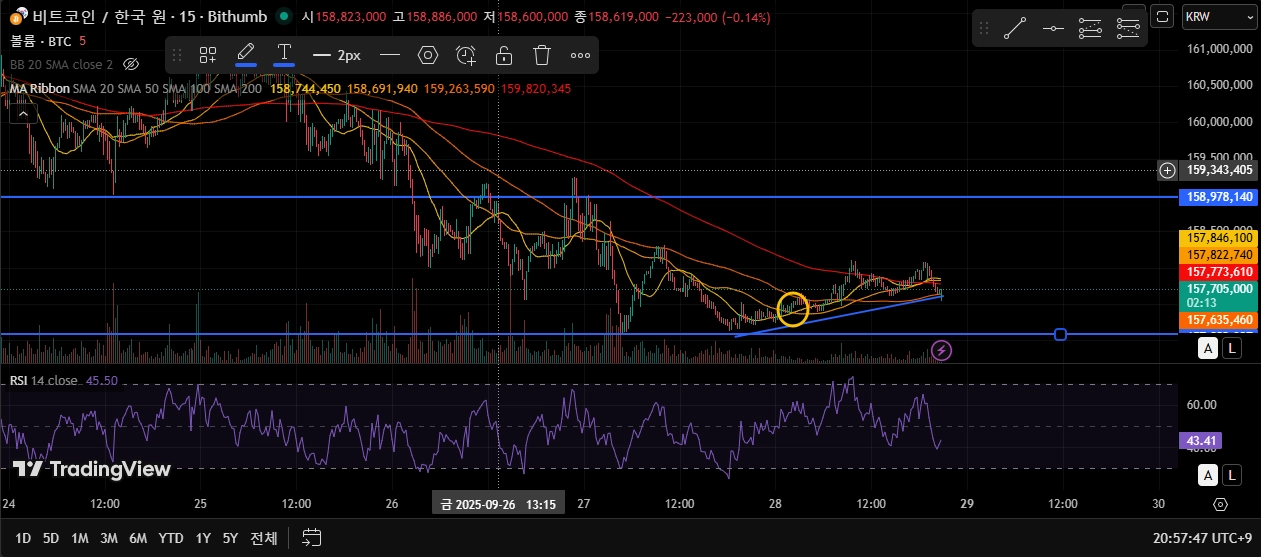Image resolution: width=1261 pixels, height=557 pixels.
Task: Collapse the indicator legend with chevron
Action: [x=23, y=113]
